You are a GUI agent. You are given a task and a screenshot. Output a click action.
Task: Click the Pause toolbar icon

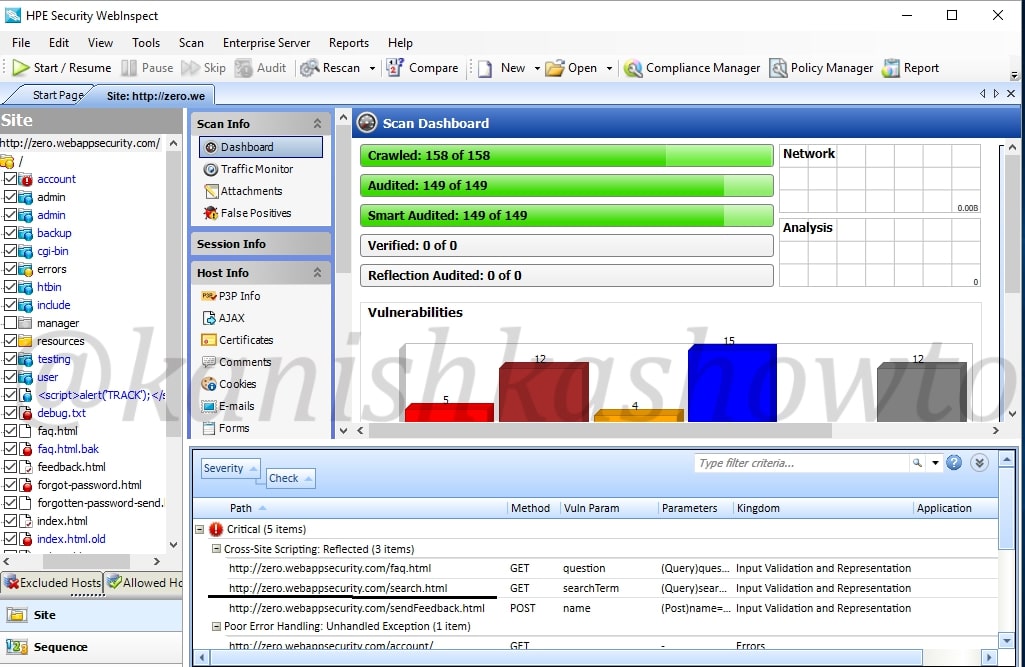[129, 68]
